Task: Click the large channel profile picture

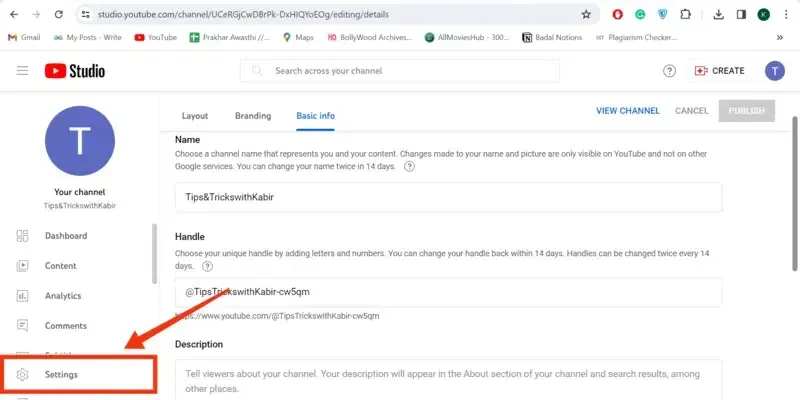Action: (80, 141)
